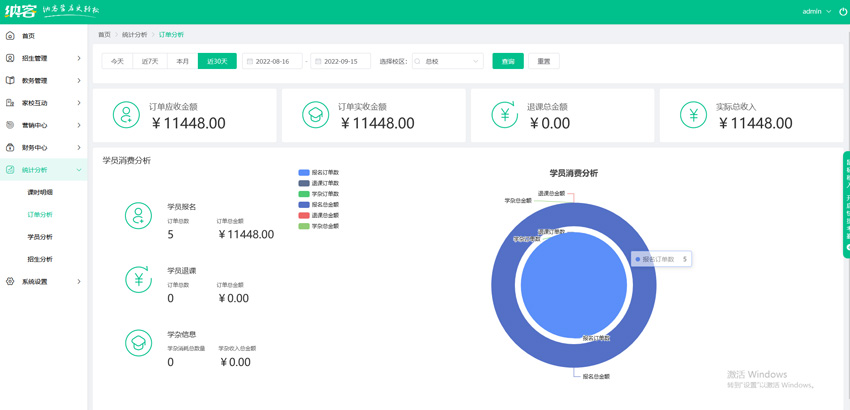Click the end date 2022-09-15 field
Image resolution: width=850 pixels, height=410 pixels.
coord(340,61)
